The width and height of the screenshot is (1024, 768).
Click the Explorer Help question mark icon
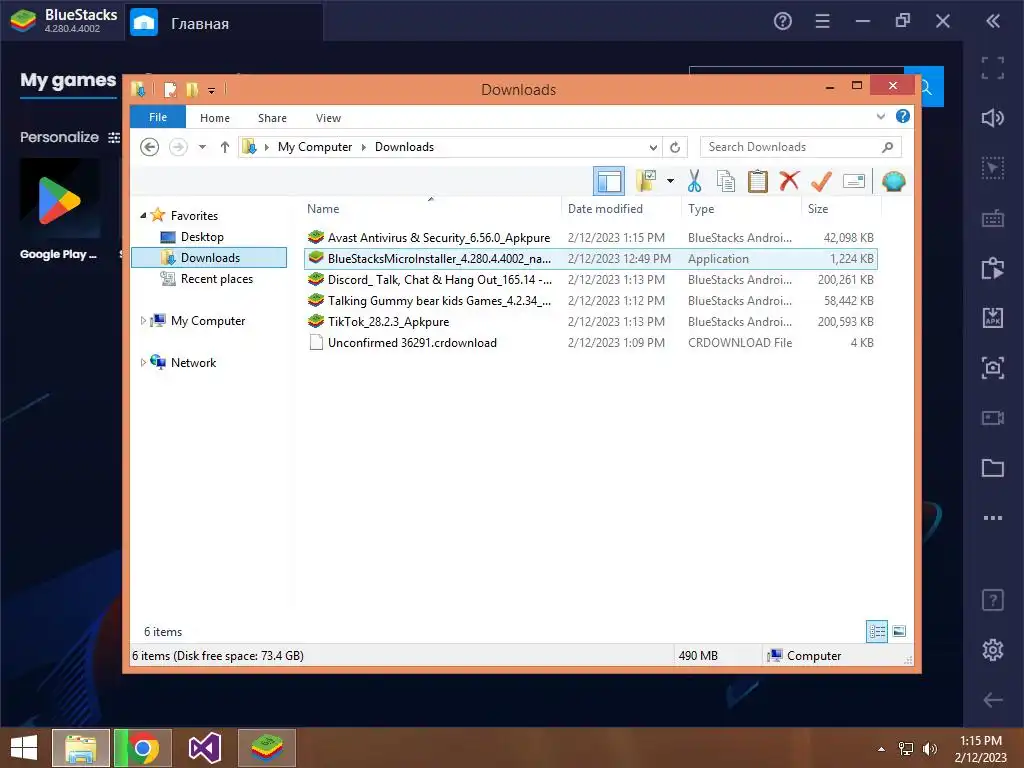903,116
